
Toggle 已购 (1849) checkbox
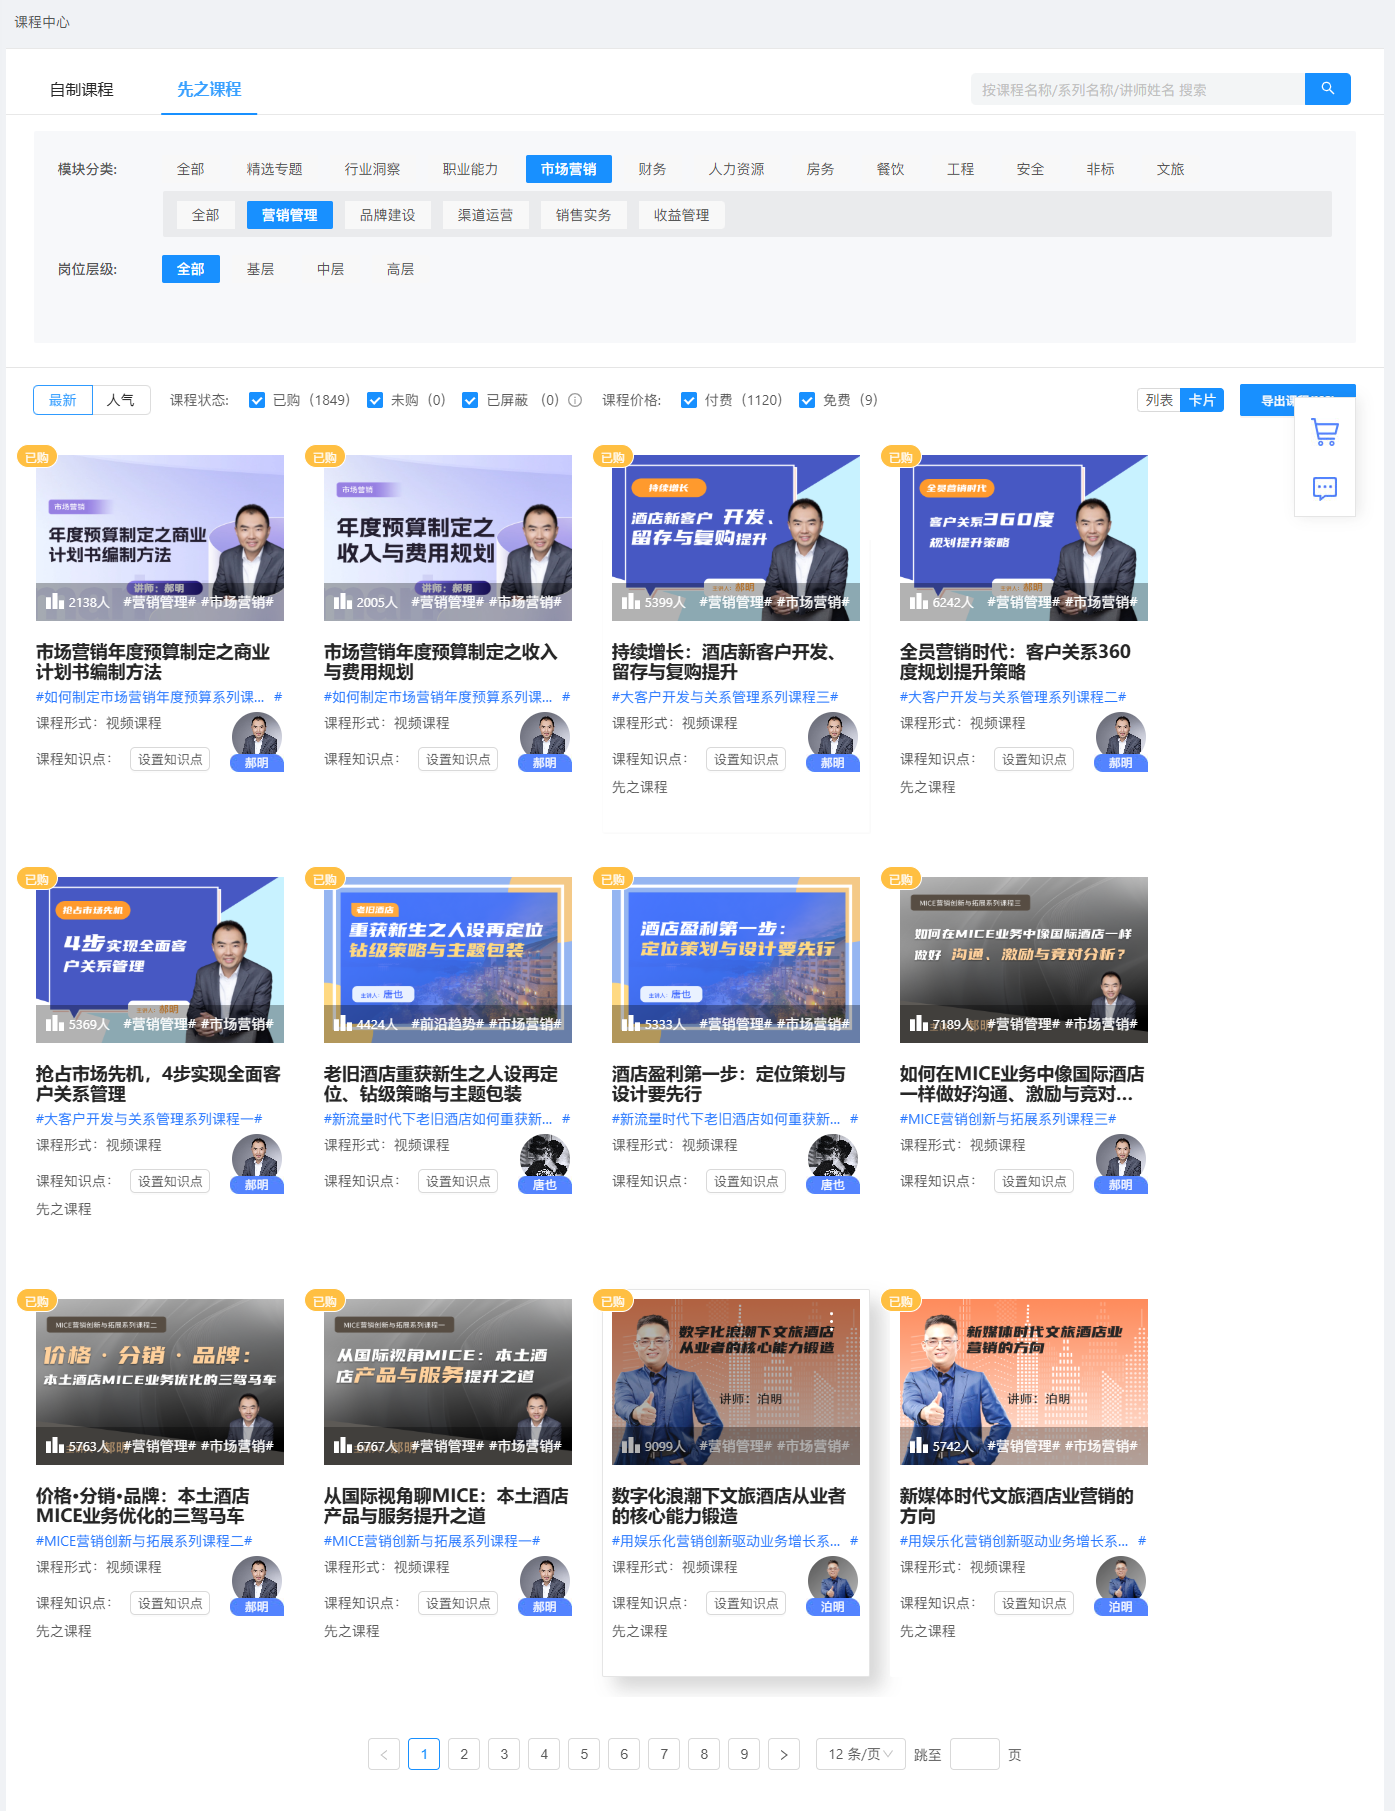coord(257,400)
